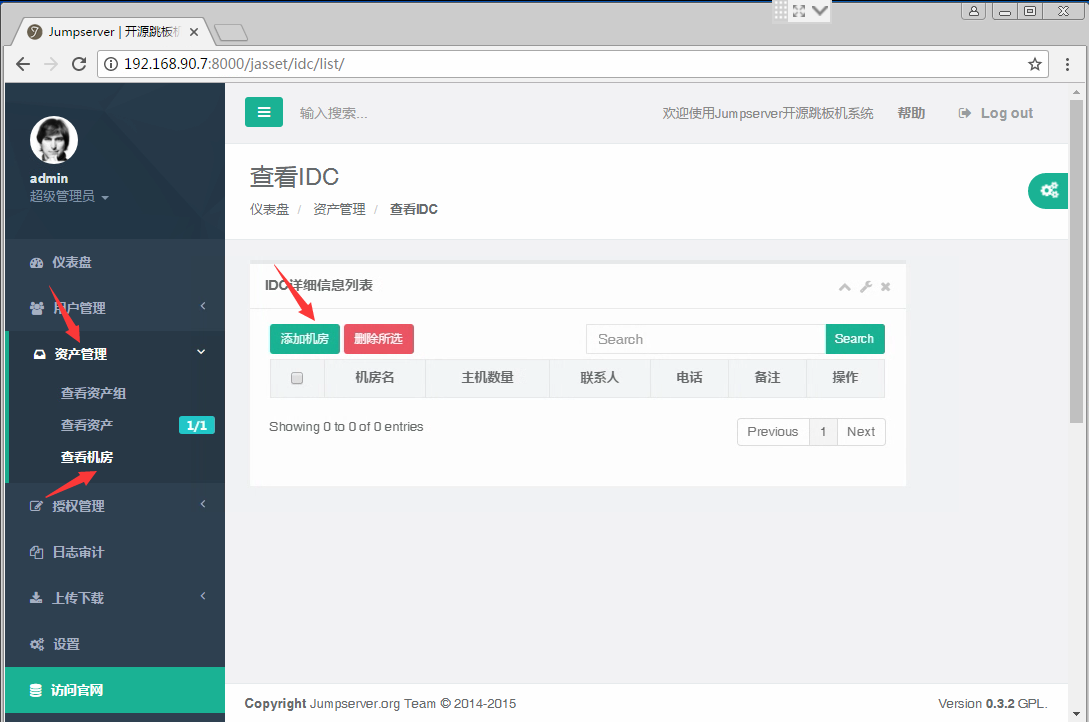Reload the page using browser refresh icon
1089x722 pixels.
[x=79, y=64]
